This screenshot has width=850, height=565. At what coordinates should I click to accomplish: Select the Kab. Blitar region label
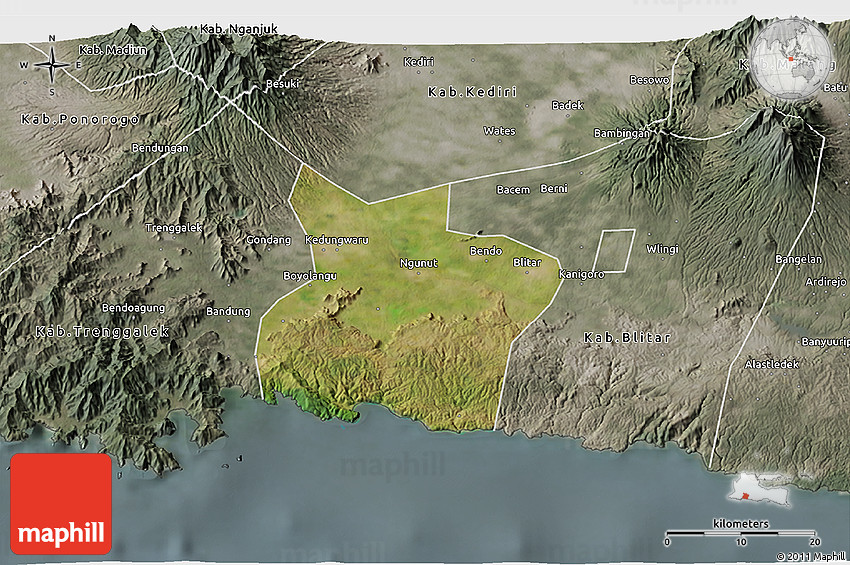point(627,338)
